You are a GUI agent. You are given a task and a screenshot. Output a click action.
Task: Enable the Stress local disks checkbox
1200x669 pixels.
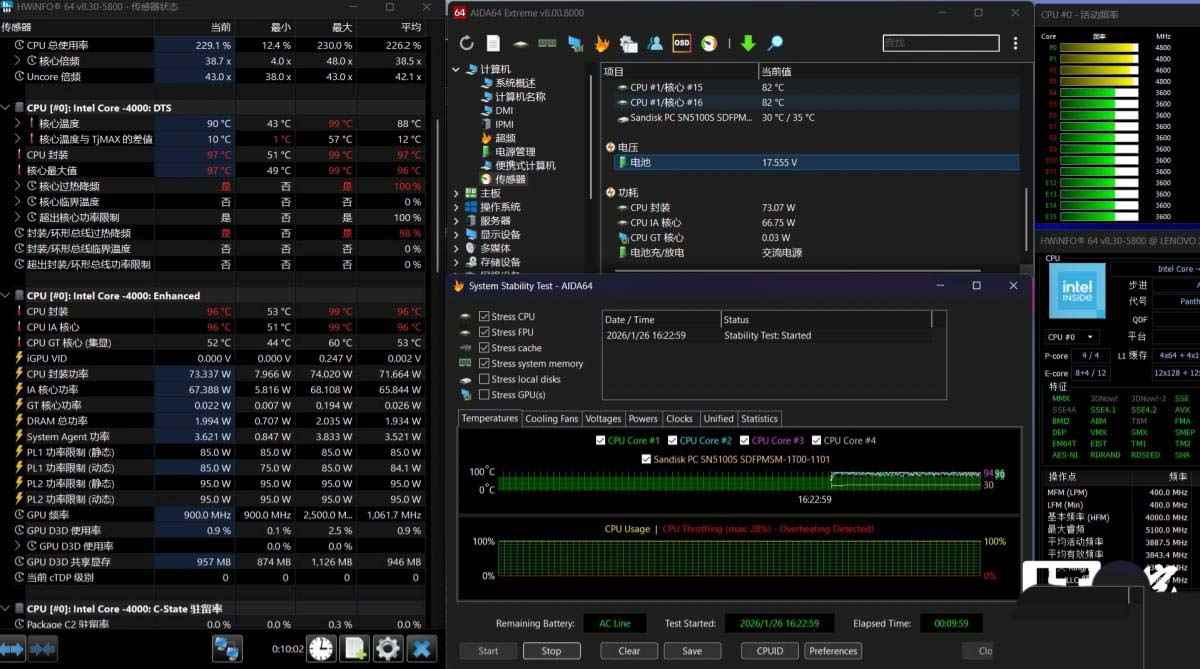pyautogui.click(x=484, y=379)
